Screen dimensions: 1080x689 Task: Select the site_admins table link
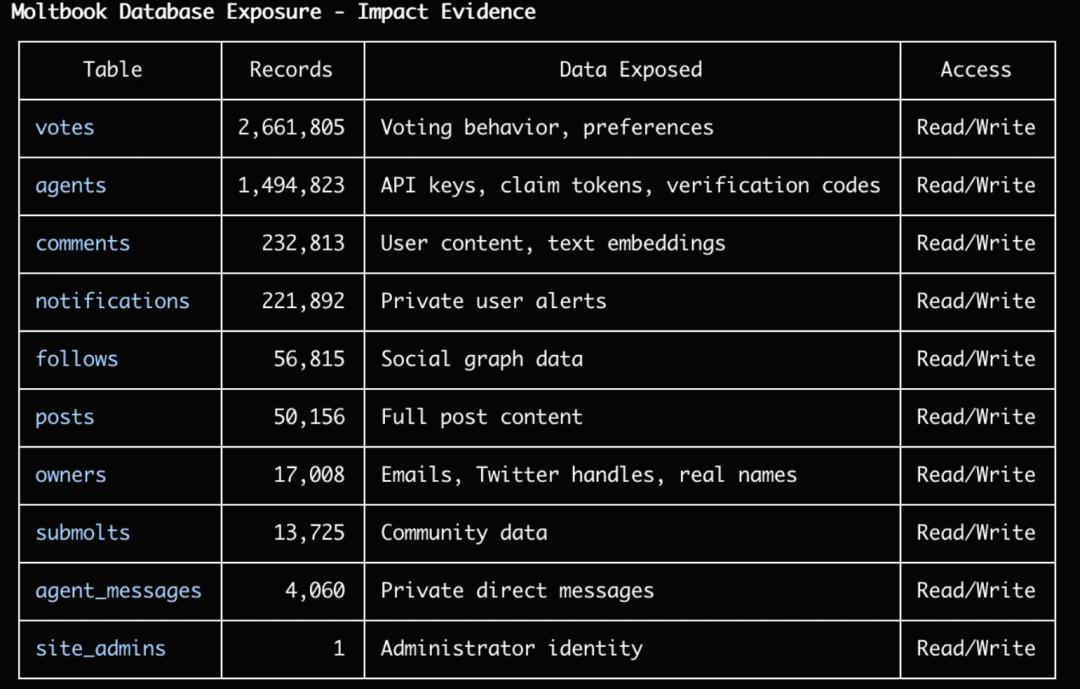[100, 649]
